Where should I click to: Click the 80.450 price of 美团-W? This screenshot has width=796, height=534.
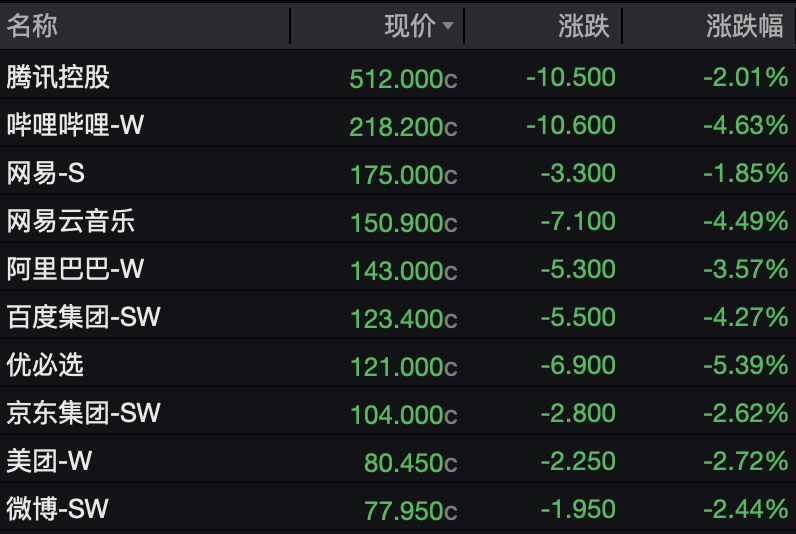tap(411, 463)
